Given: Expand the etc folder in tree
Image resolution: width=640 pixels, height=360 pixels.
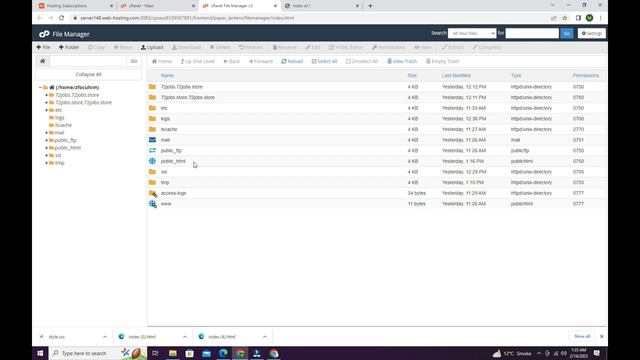Looking at the screenshot, I should 47,110.
